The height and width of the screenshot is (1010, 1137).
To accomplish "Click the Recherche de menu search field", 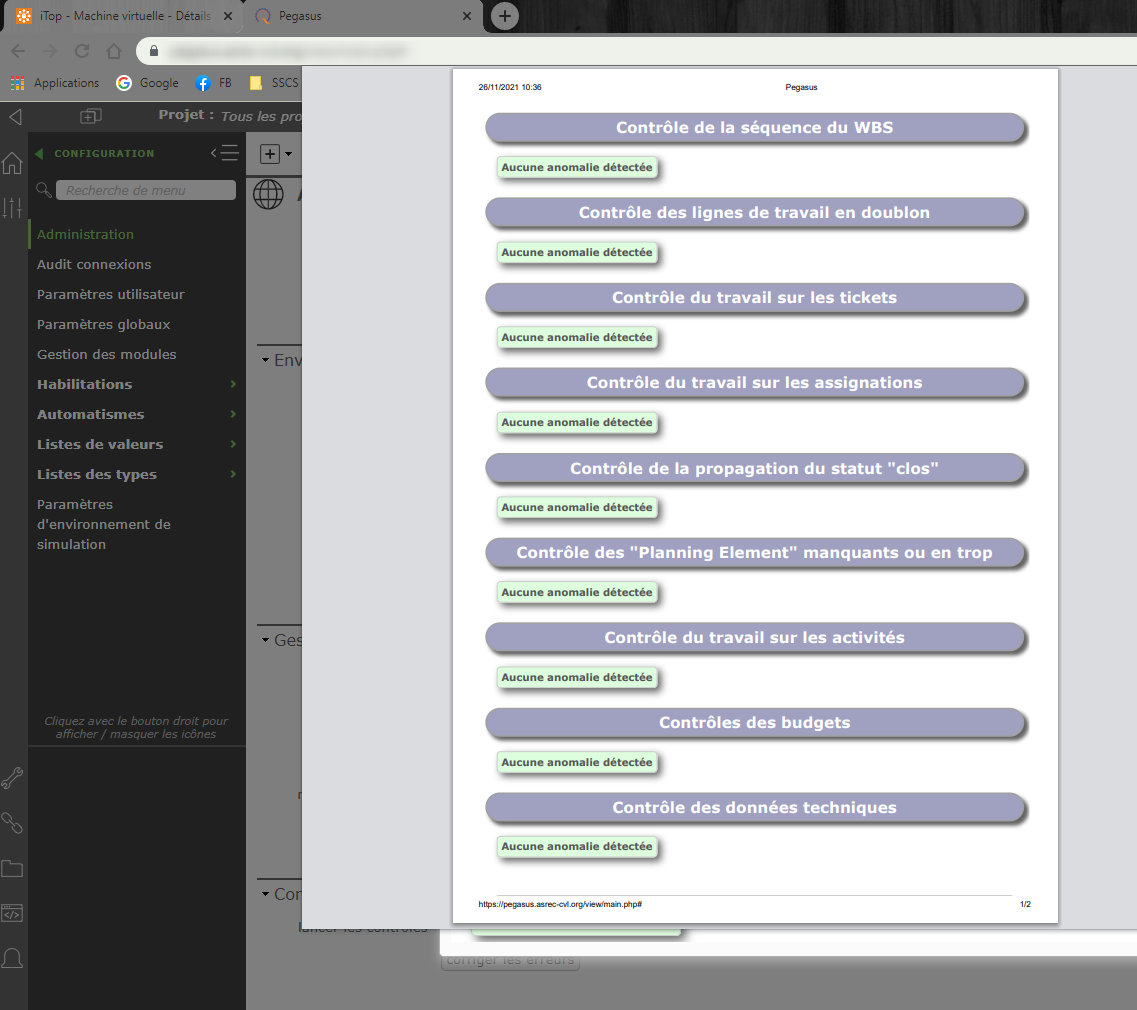I will pyautogui.click(x=146, y=190).
